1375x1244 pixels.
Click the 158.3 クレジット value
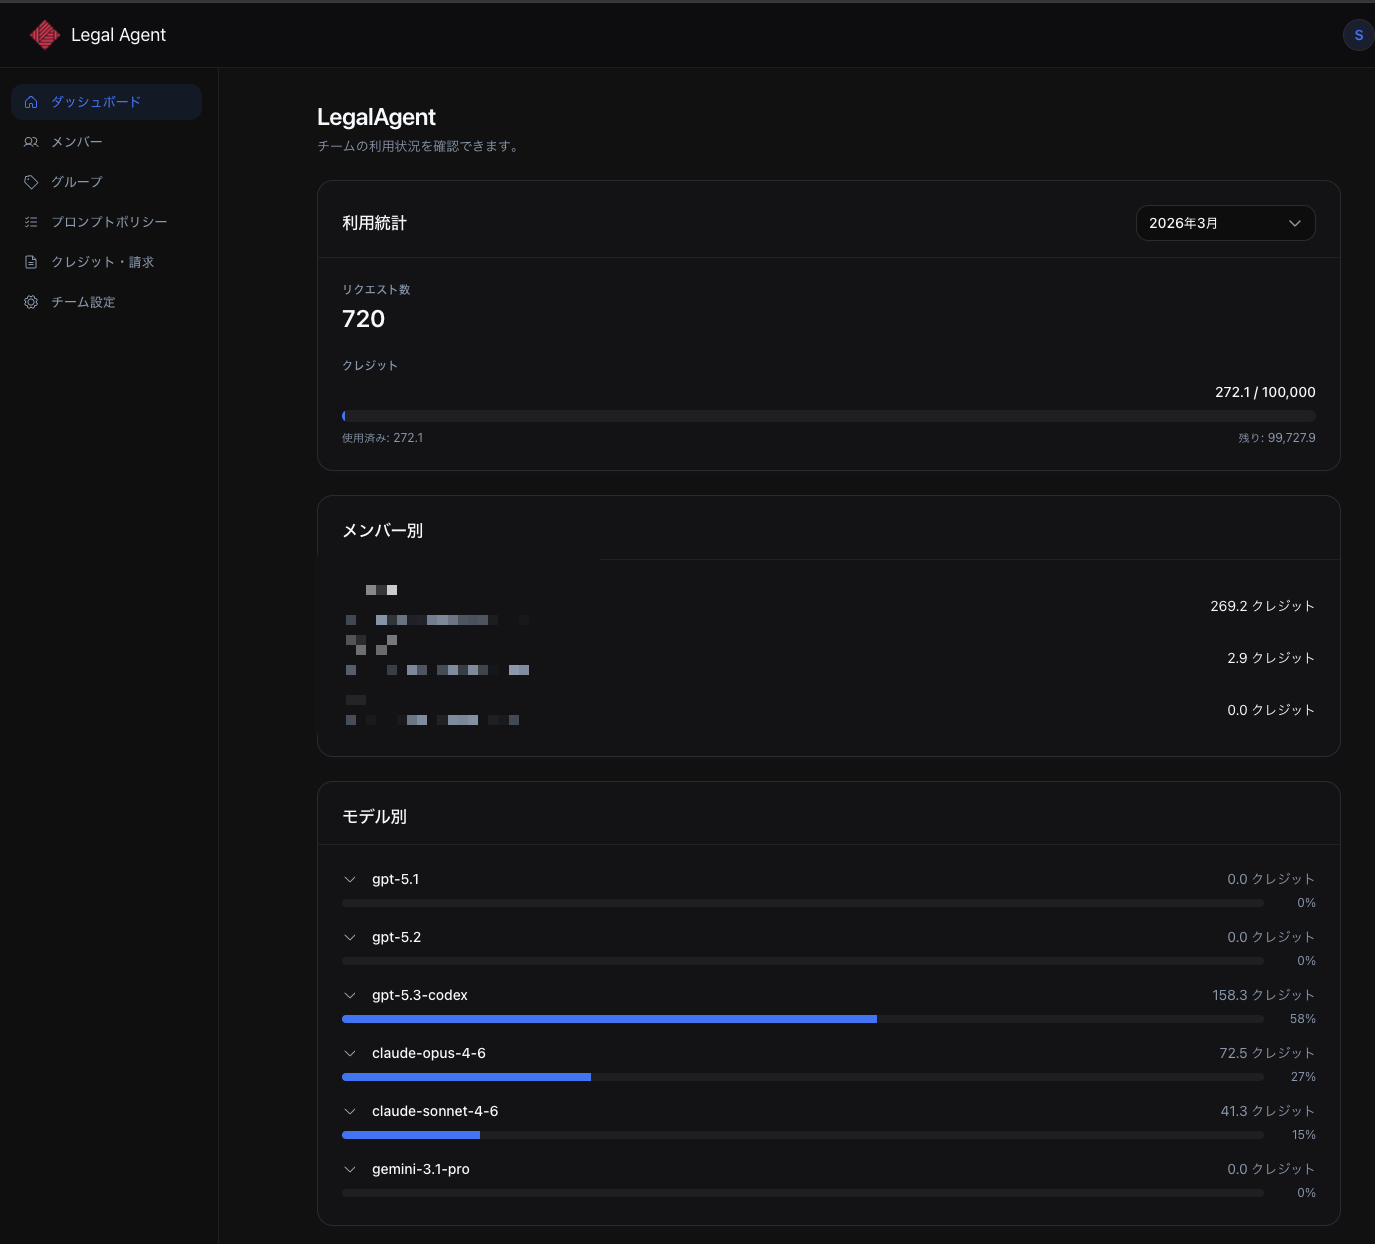(x=1263, y=995)
